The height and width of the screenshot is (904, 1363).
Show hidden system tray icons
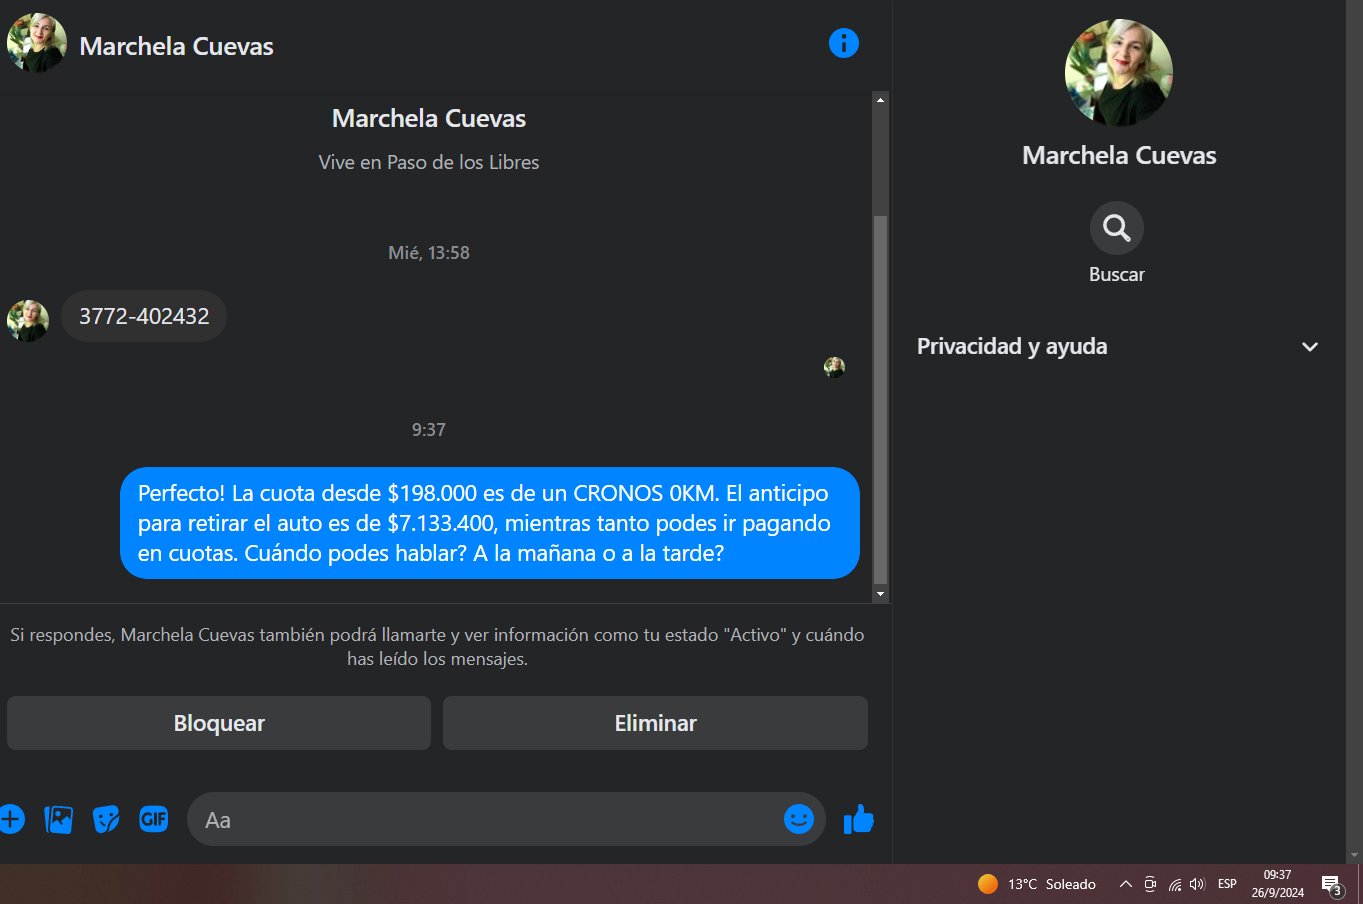click(1125, 884)
